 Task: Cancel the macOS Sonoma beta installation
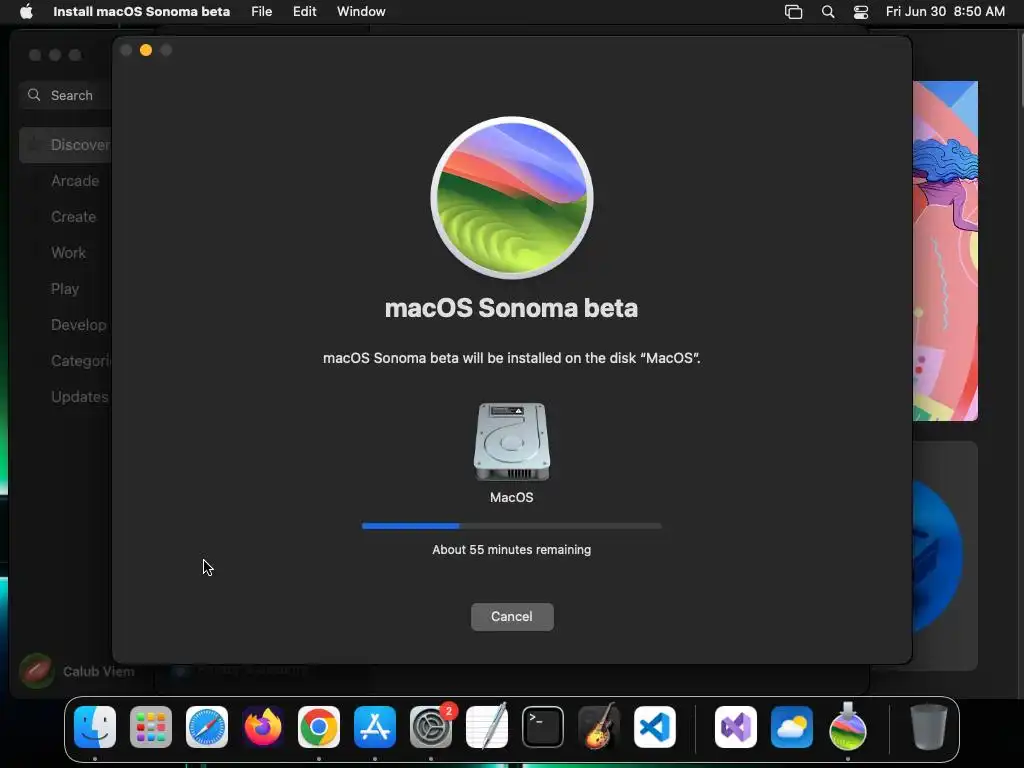(x=512, y=616)
